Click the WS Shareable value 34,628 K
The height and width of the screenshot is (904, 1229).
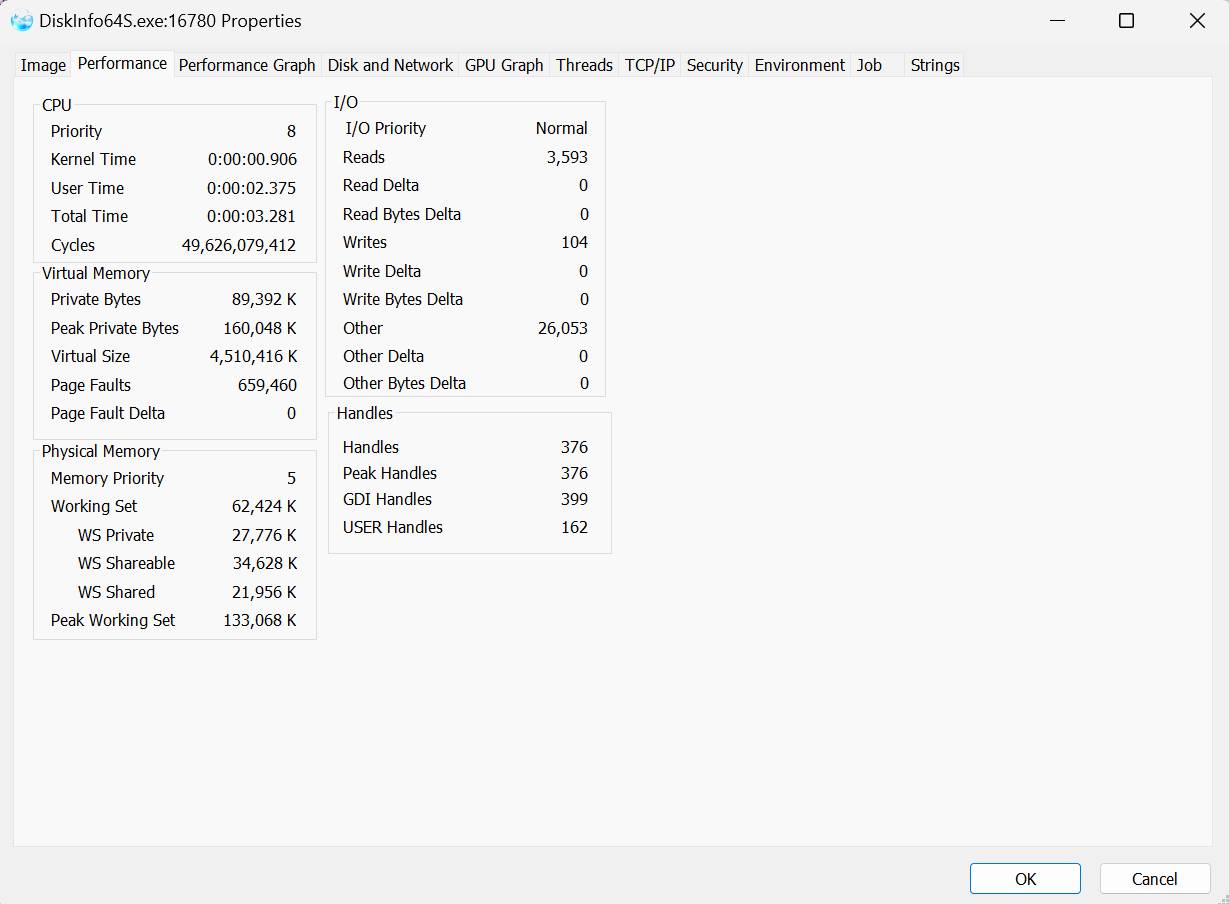tap(264, 563)
